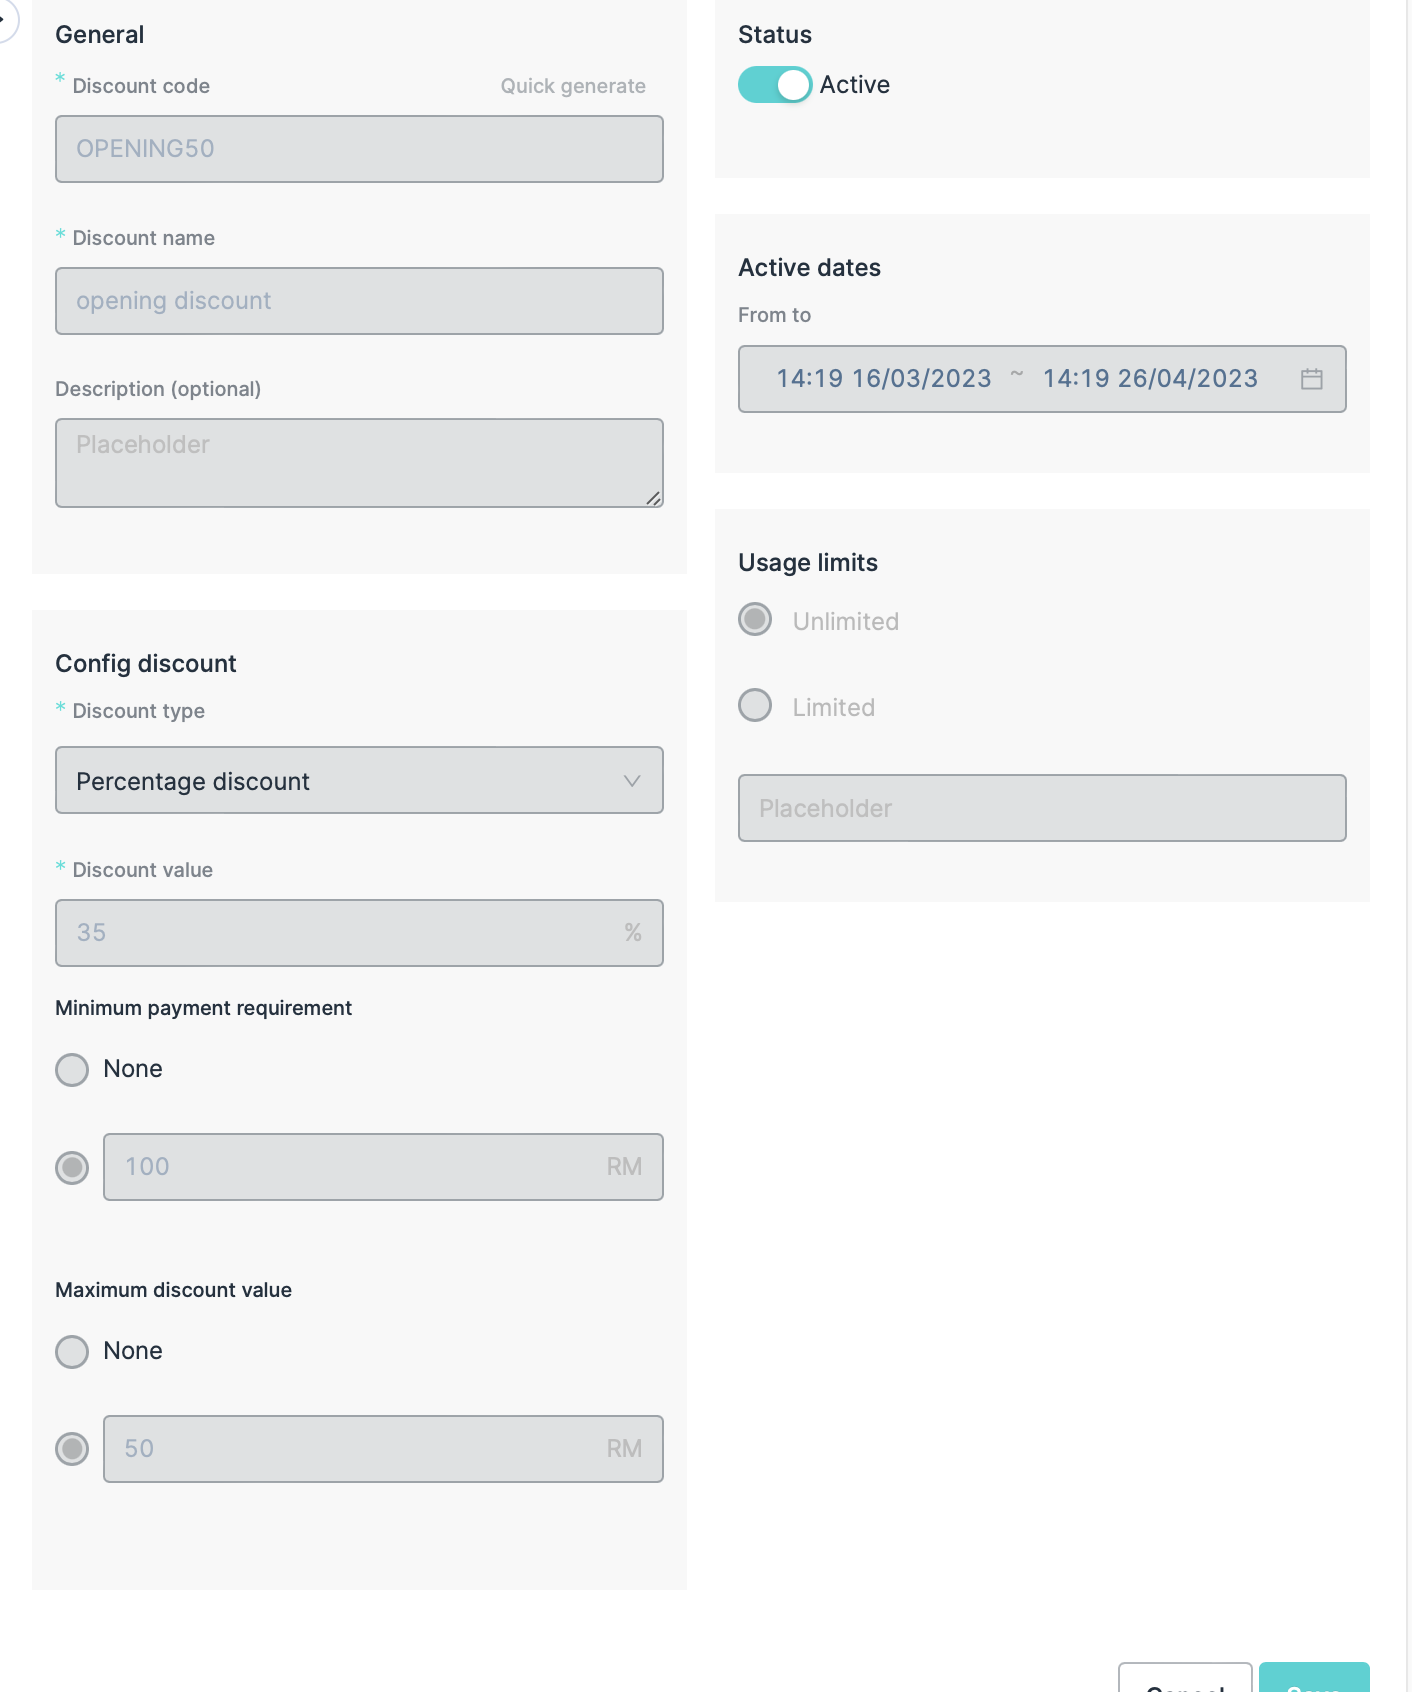This screenshot has width=1412, height=1692.
Task: Open the calendar icon in Active dates
Action: 1311,379
